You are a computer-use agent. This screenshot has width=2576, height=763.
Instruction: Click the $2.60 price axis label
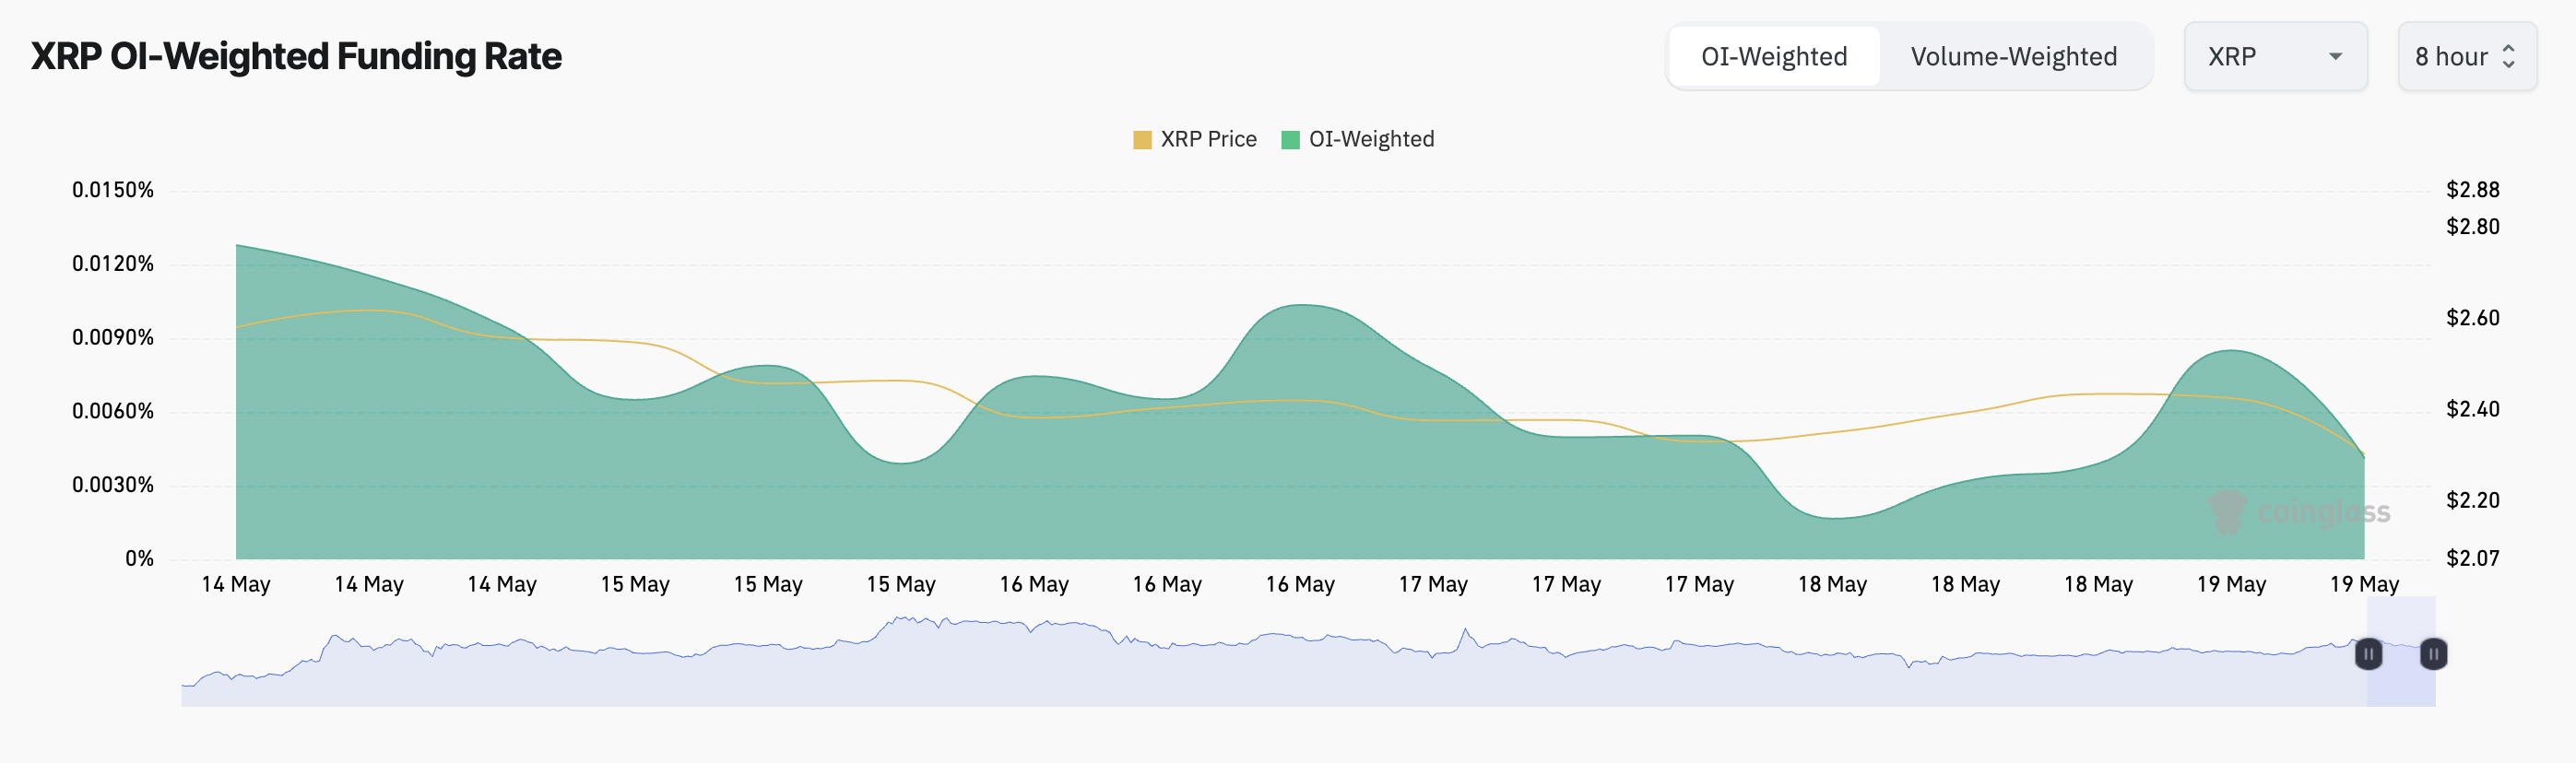click(x=2472, y=318)
